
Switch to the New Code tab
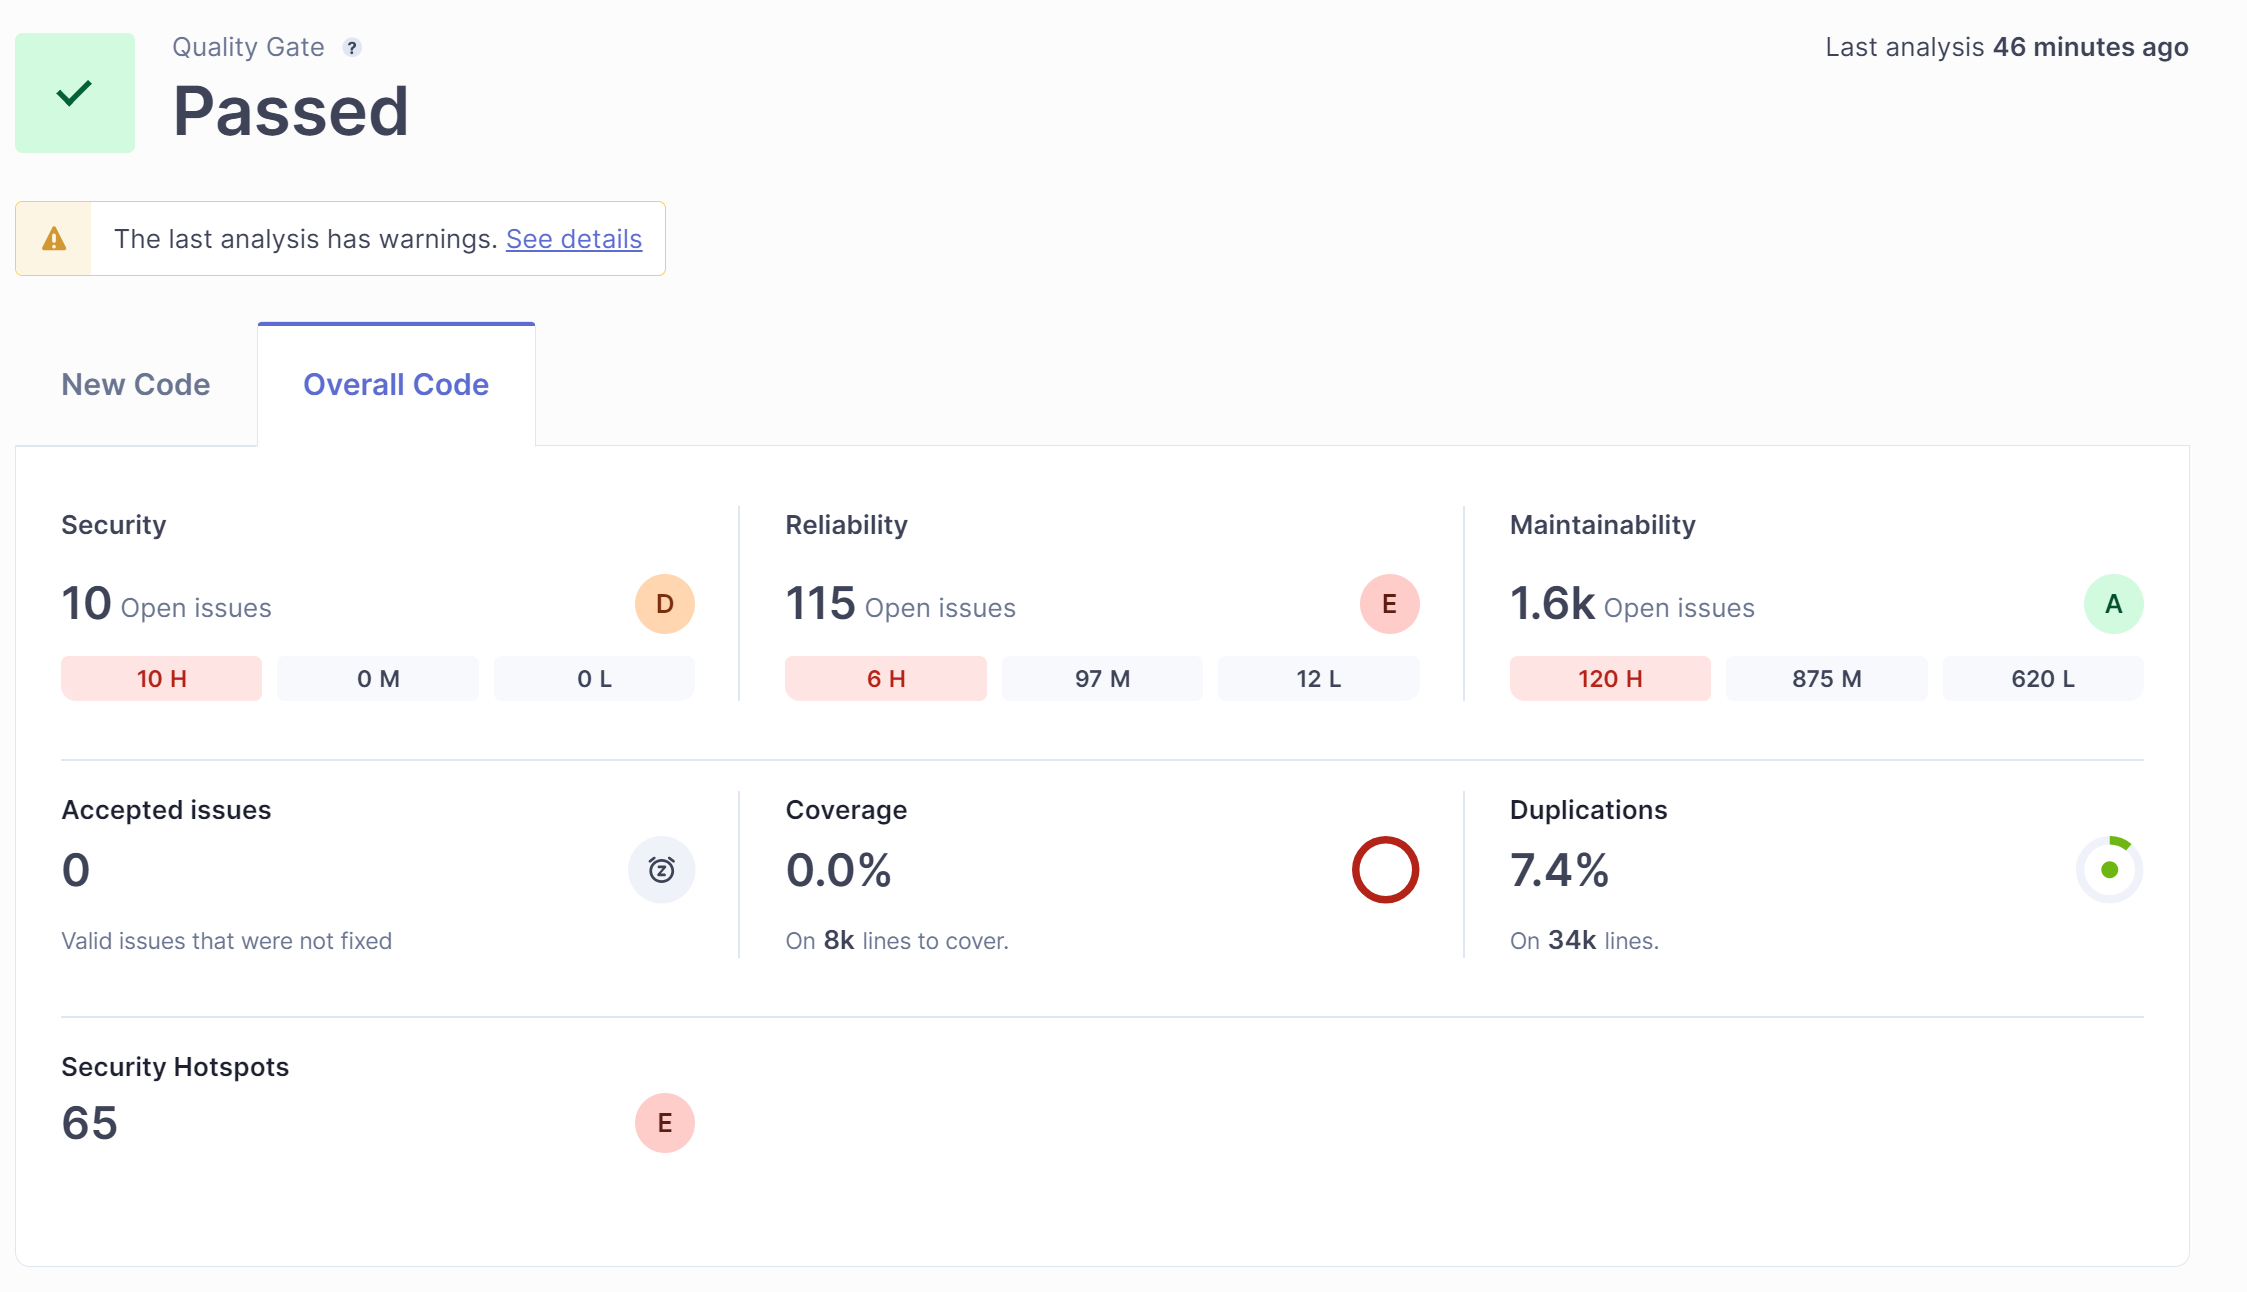click(136, 385)
